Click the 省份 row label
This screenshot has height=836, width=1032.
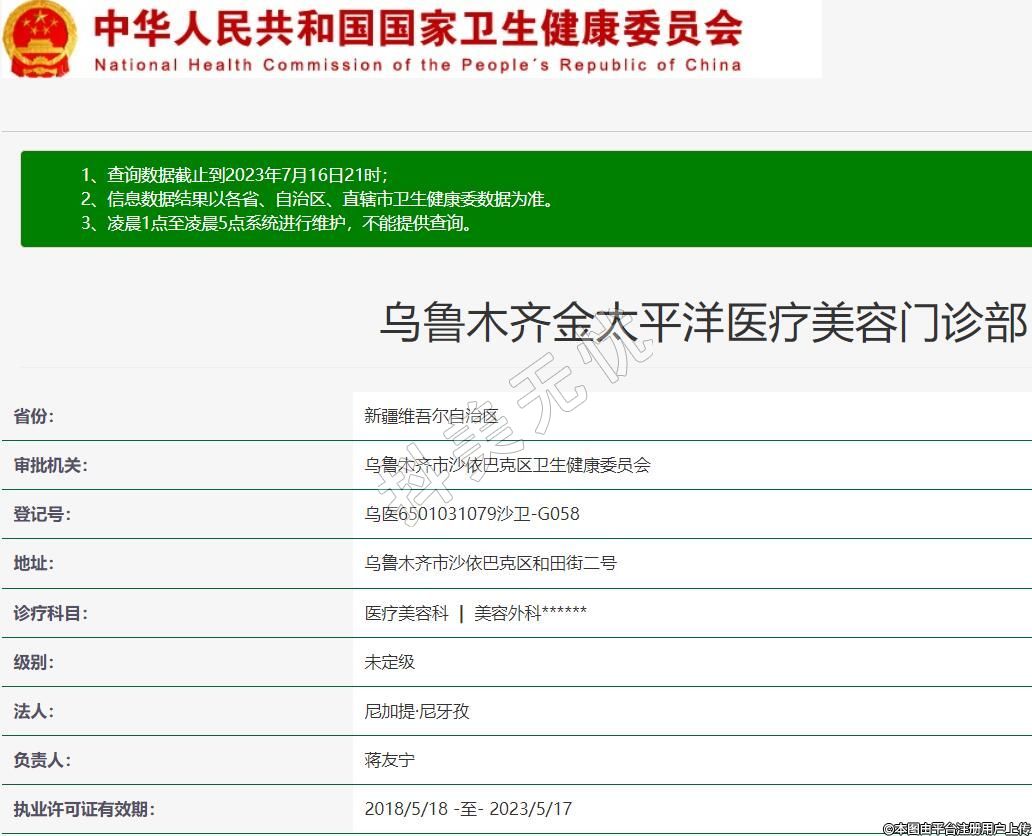click(x=34, y=416)
